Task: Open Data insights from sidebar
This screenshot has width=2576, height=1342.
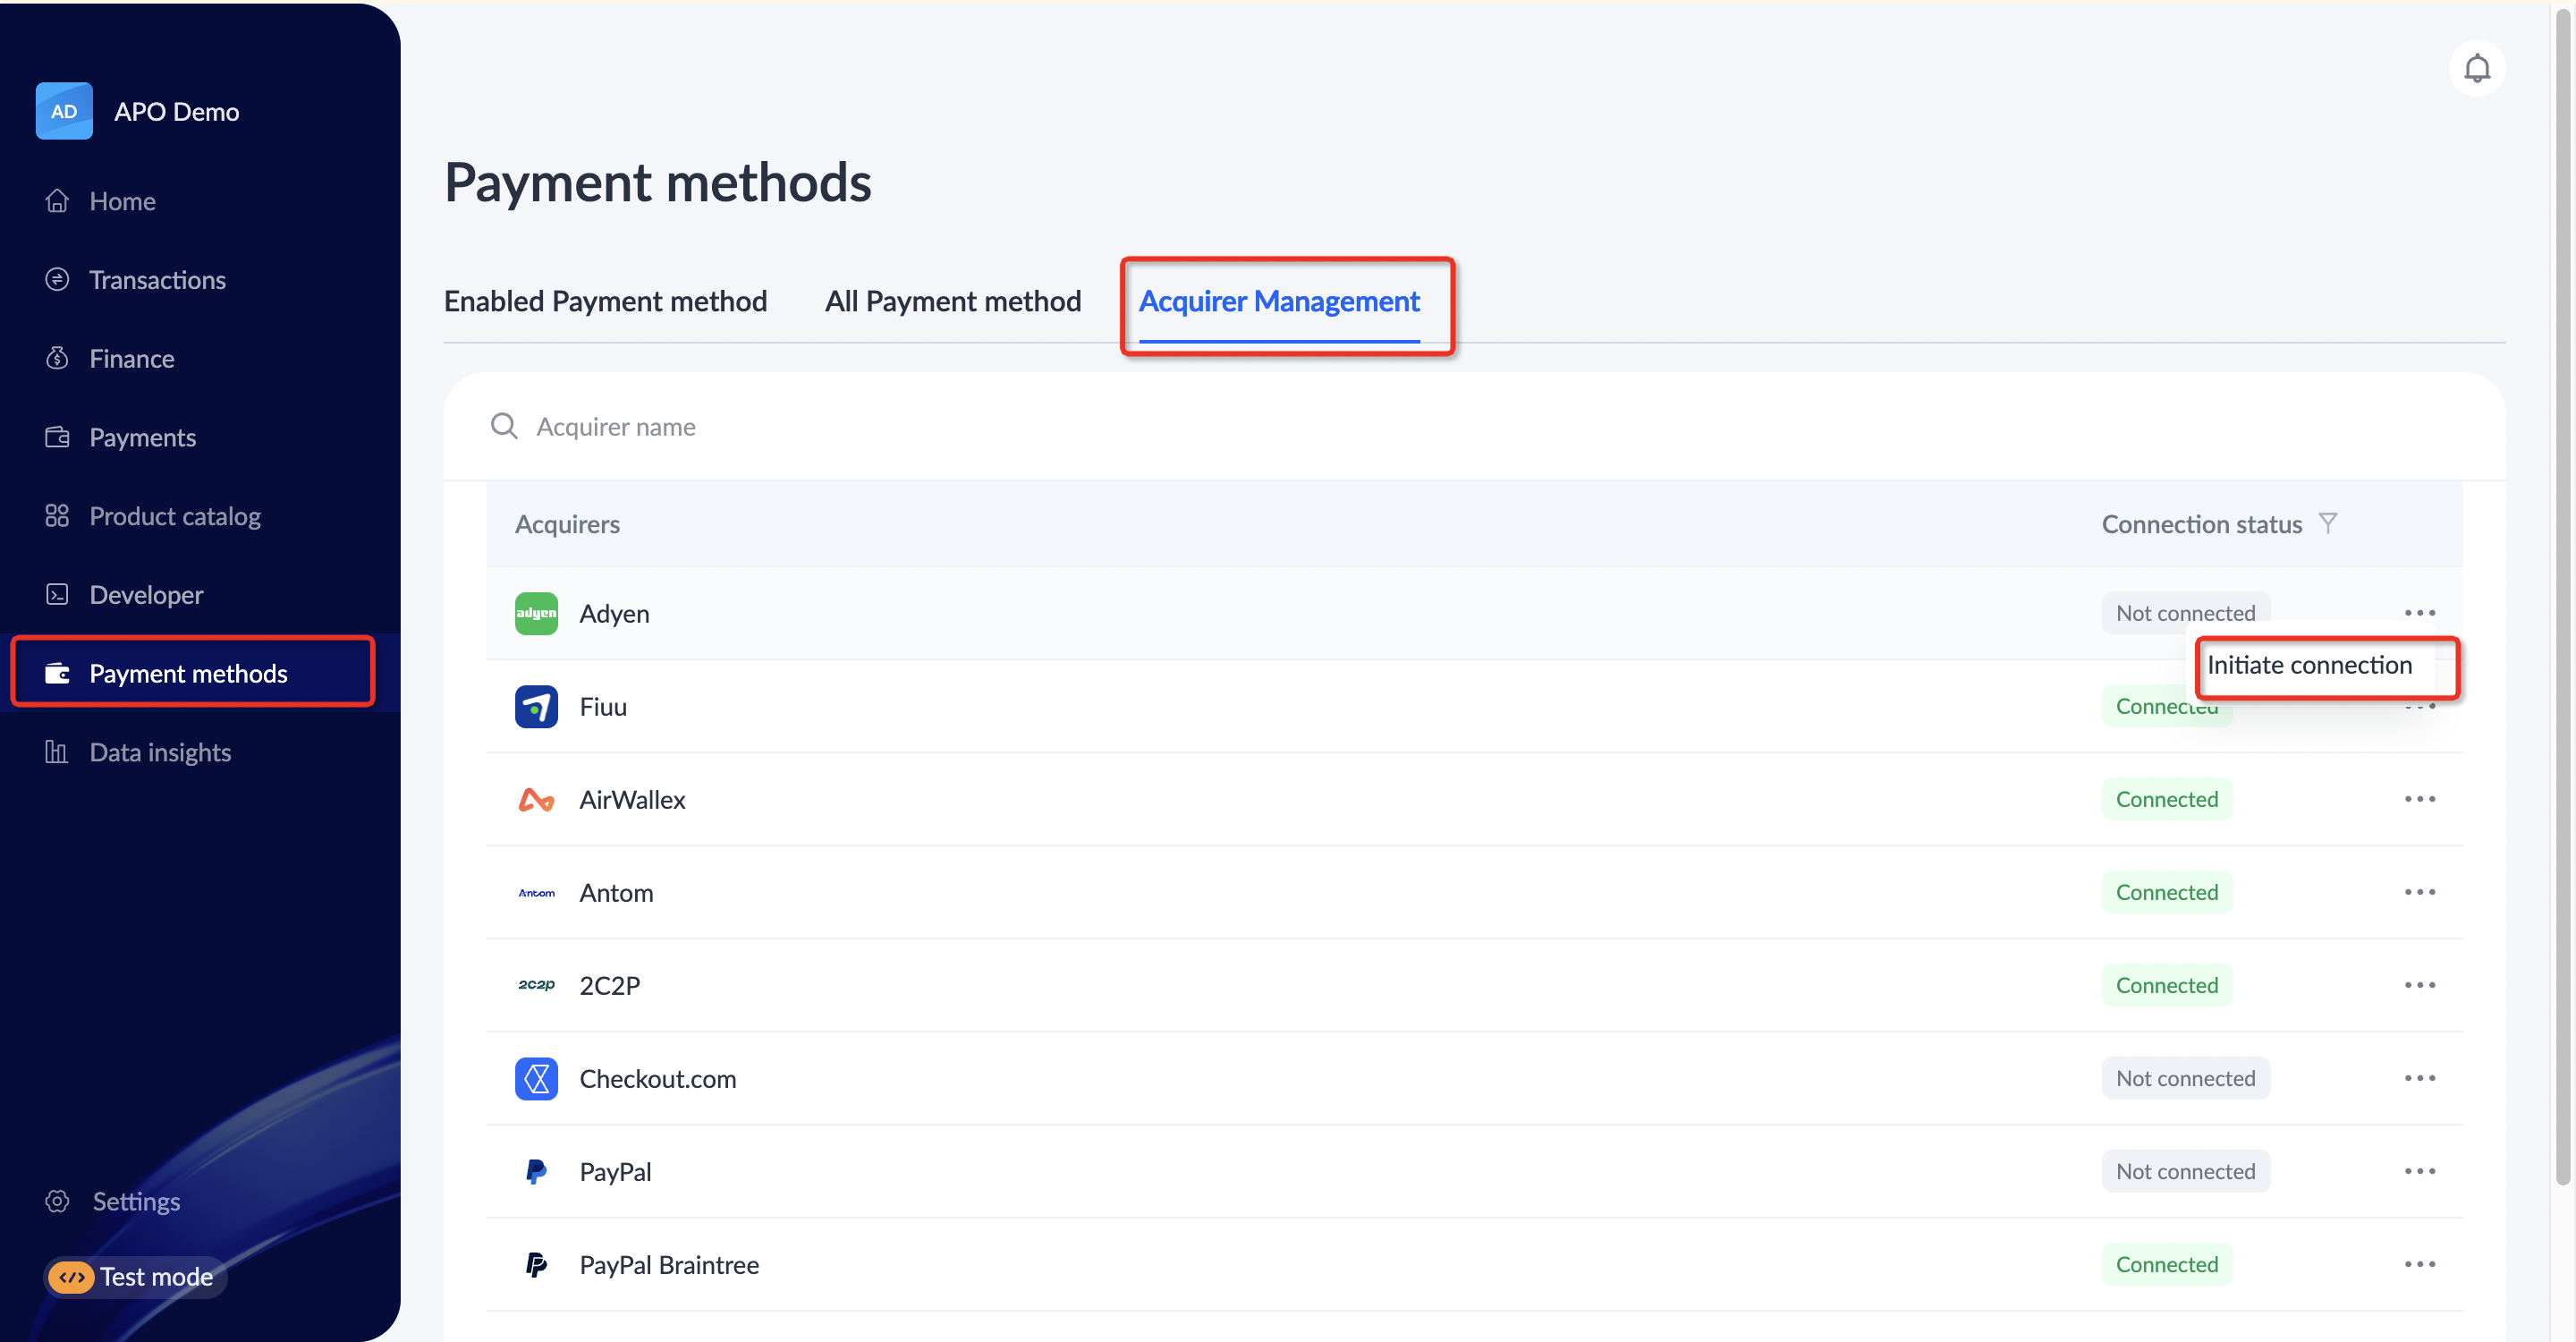Action: point(160,752)
